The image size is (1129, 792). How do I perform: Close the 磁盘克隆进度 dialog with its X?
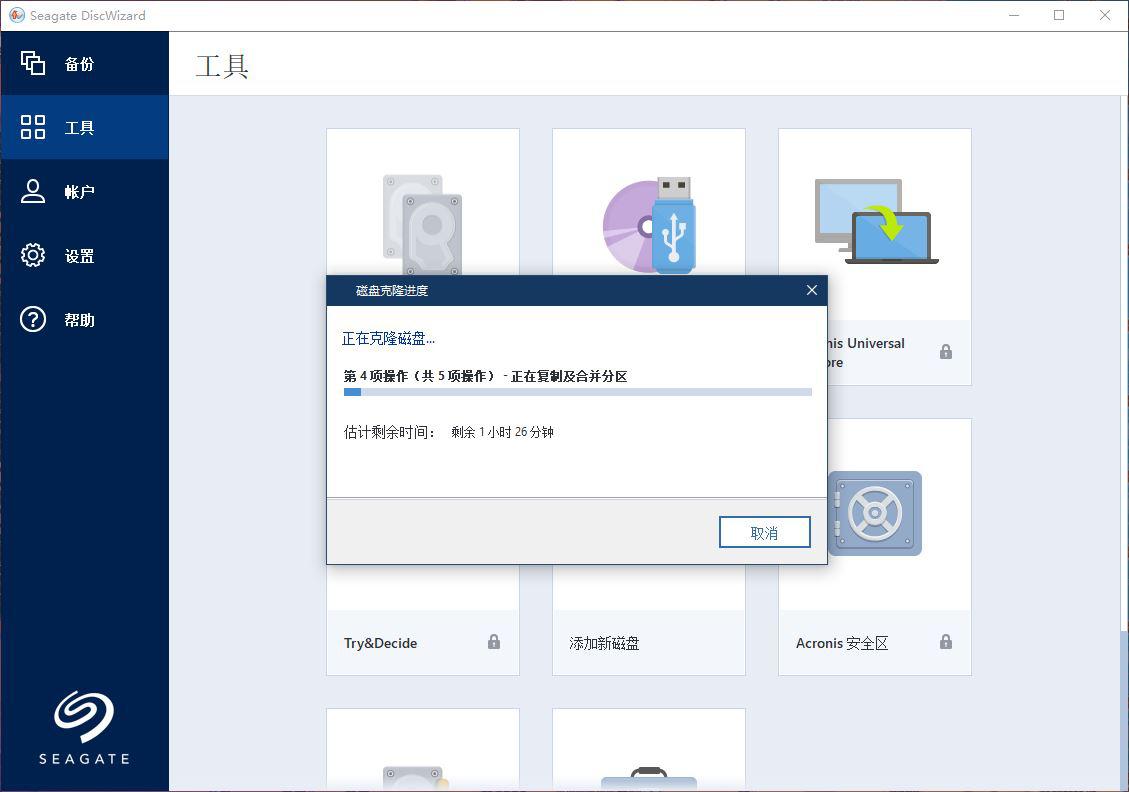point(811,290)
